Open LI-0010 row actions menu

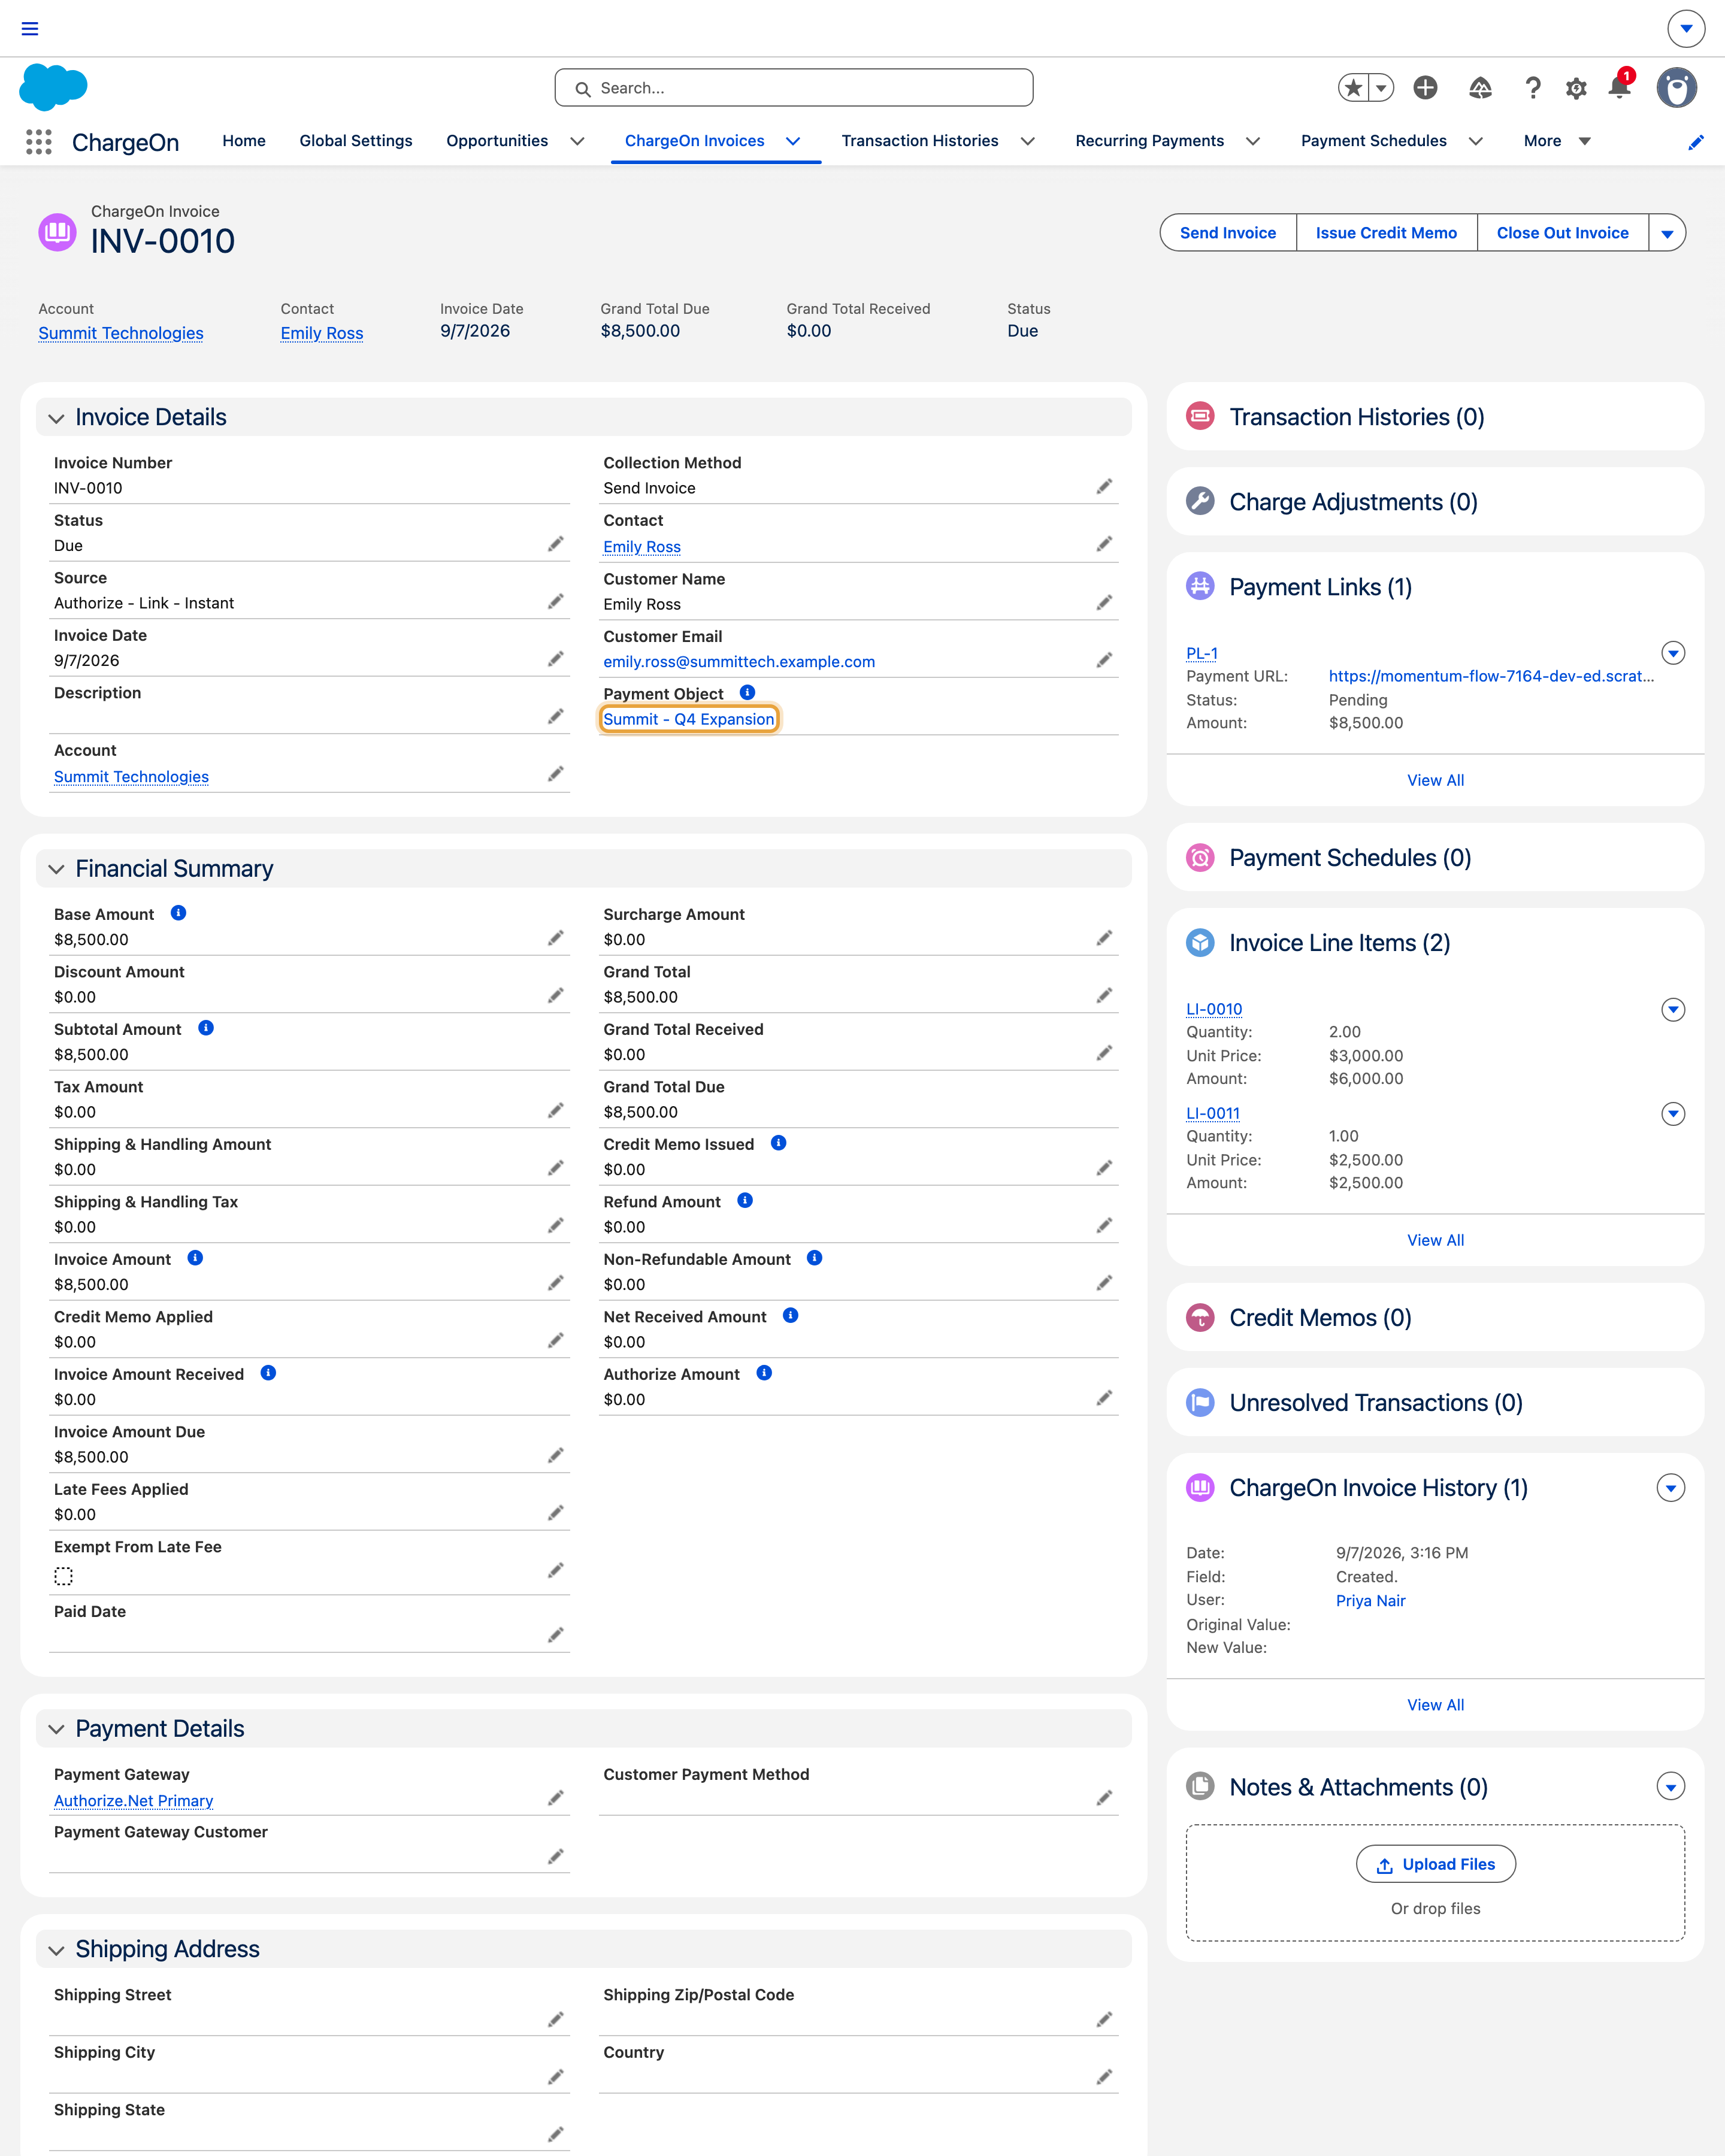(x=1673, y=1010)
